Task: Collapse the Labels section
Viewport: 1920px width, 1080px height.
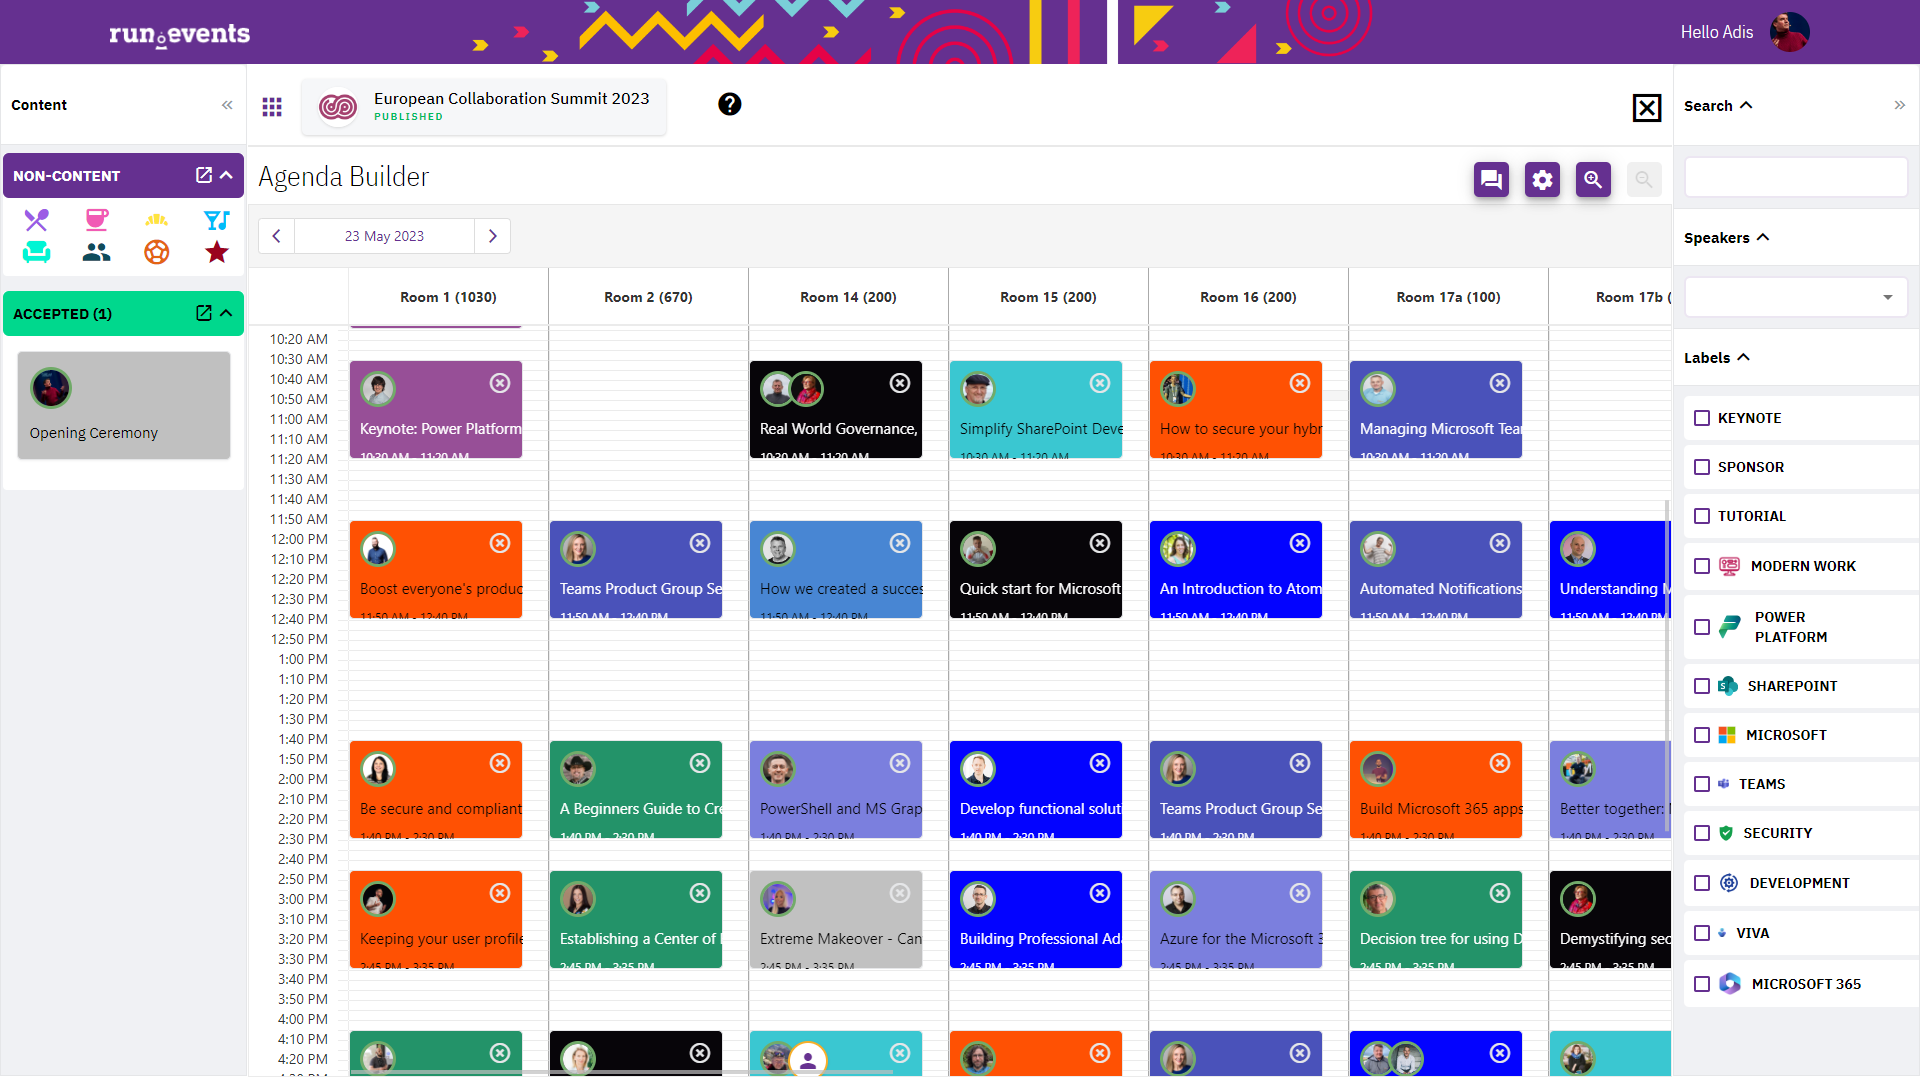Action: [1743, 357]
